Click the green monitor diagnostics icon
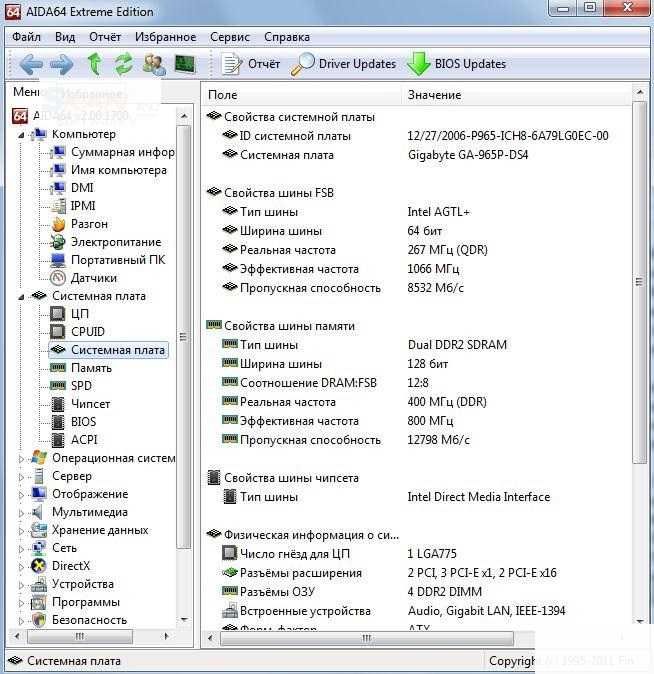 [185, 64]
